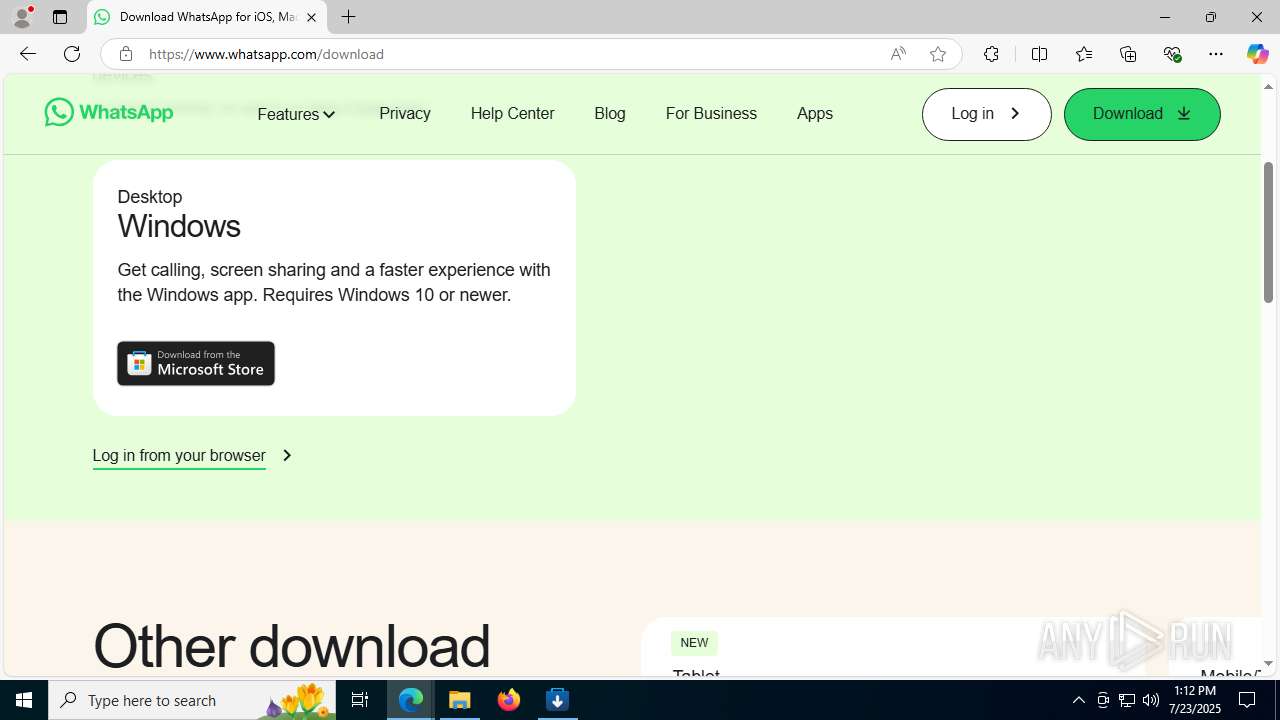Click the NEW badge on the Tablet card
Screen dimensions: 1280x720
pos(694,643)
